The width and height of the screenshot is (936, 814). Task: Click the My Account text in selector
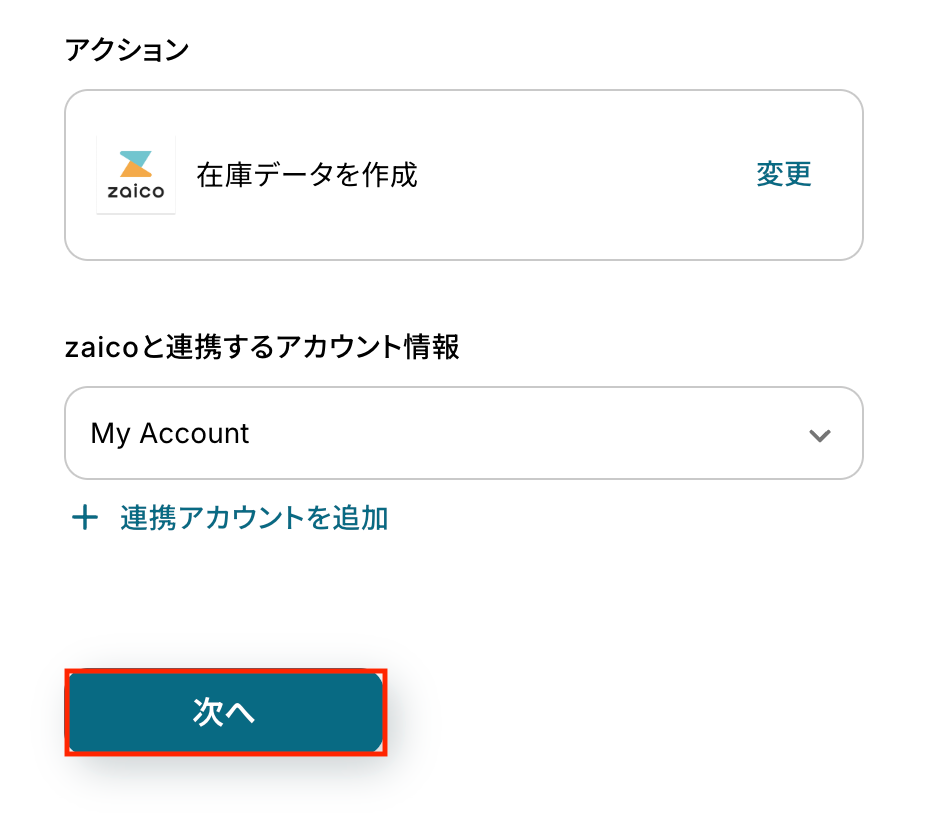pyautogui.click(x=170, y=434)
